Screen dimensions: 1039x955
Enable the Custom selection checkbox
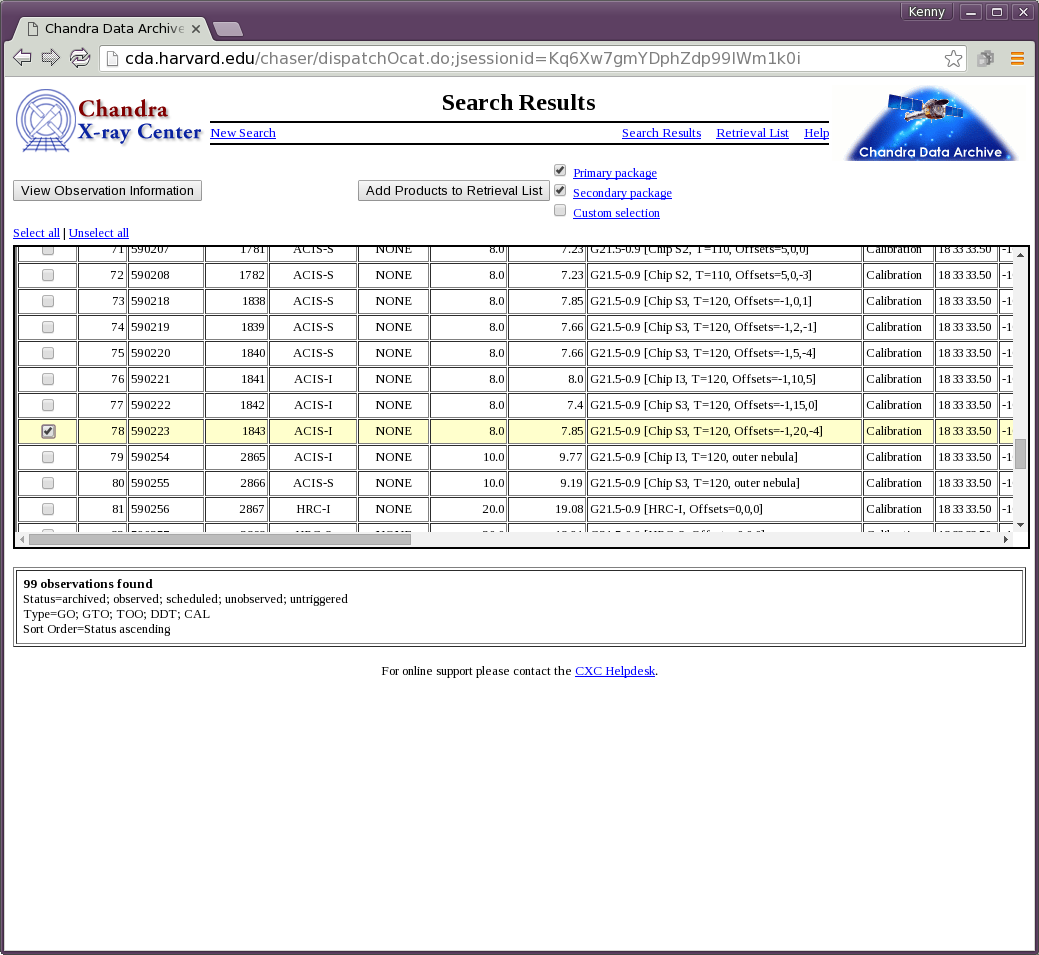point(560,211)
